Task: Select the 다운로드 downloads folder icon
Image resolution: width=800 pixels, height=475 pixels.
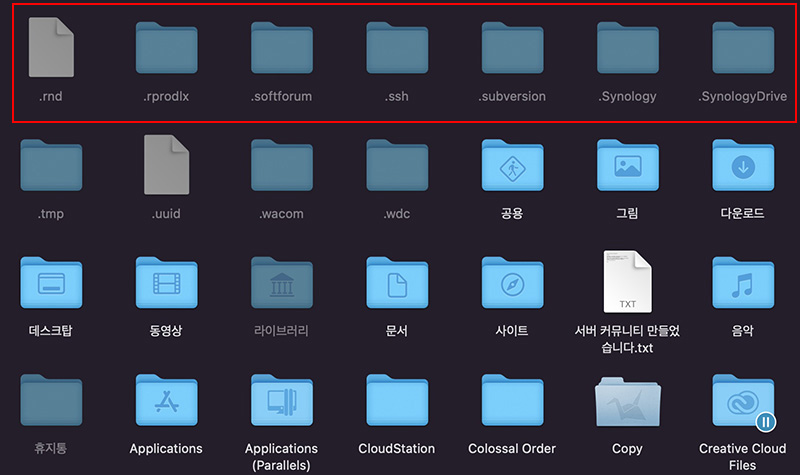Action: tap(743, 165)
